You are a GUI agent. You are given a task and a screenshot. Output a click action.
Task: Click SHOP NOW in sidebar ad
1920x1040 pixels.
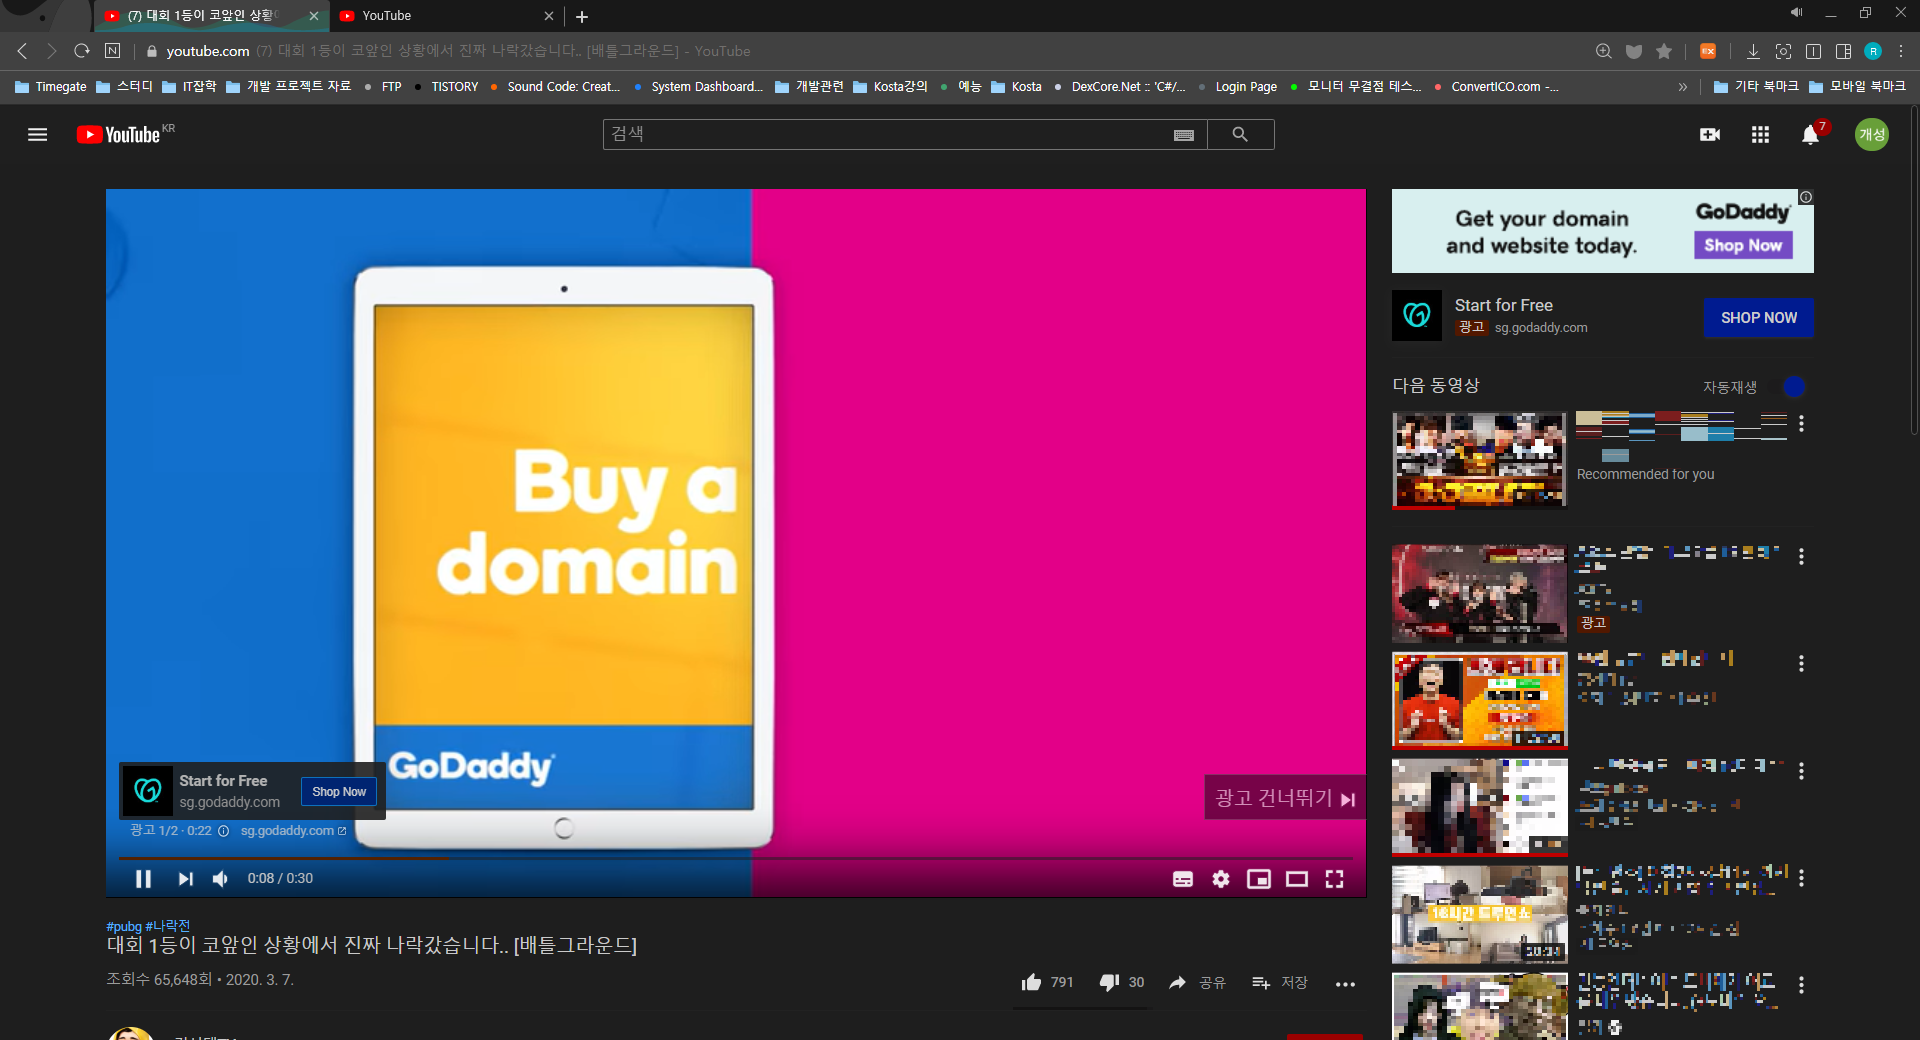(x=1759, y=318)
